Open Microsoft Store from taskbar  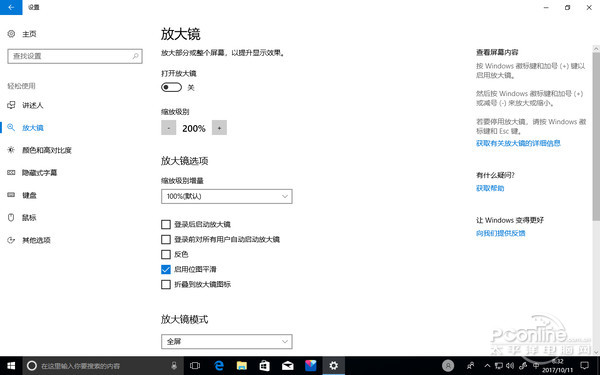264,366
